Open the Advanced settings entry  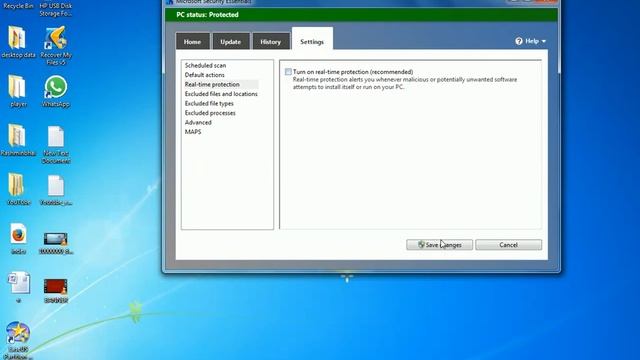click(x=198, y=122)
